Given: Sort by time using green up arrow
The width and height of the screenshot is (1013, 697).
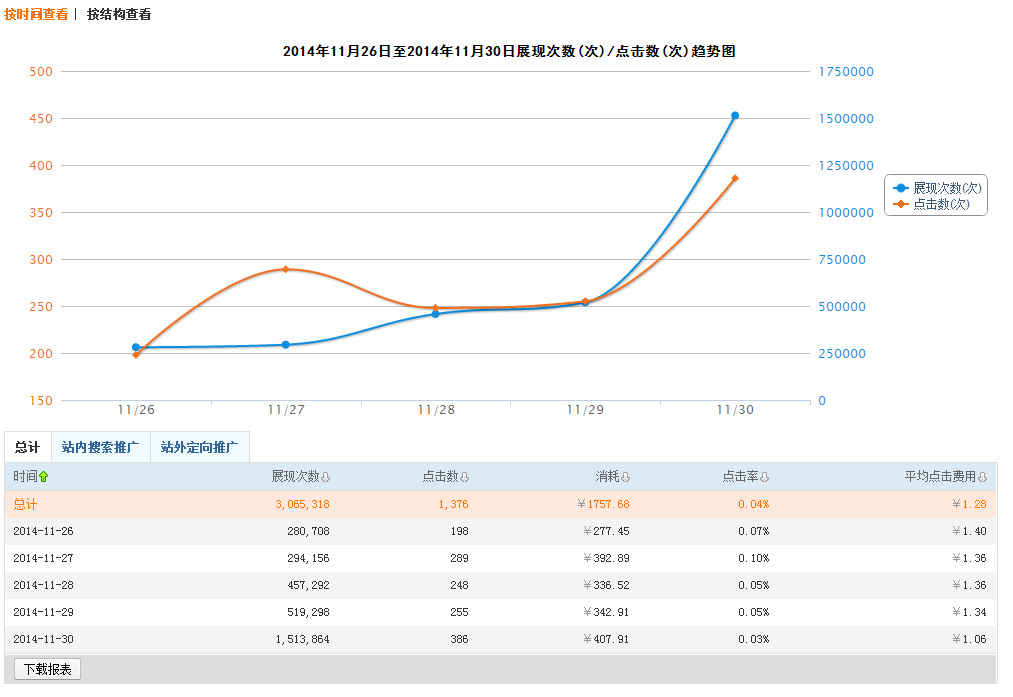Looking at the screenshot, I should tap(44, 477).
